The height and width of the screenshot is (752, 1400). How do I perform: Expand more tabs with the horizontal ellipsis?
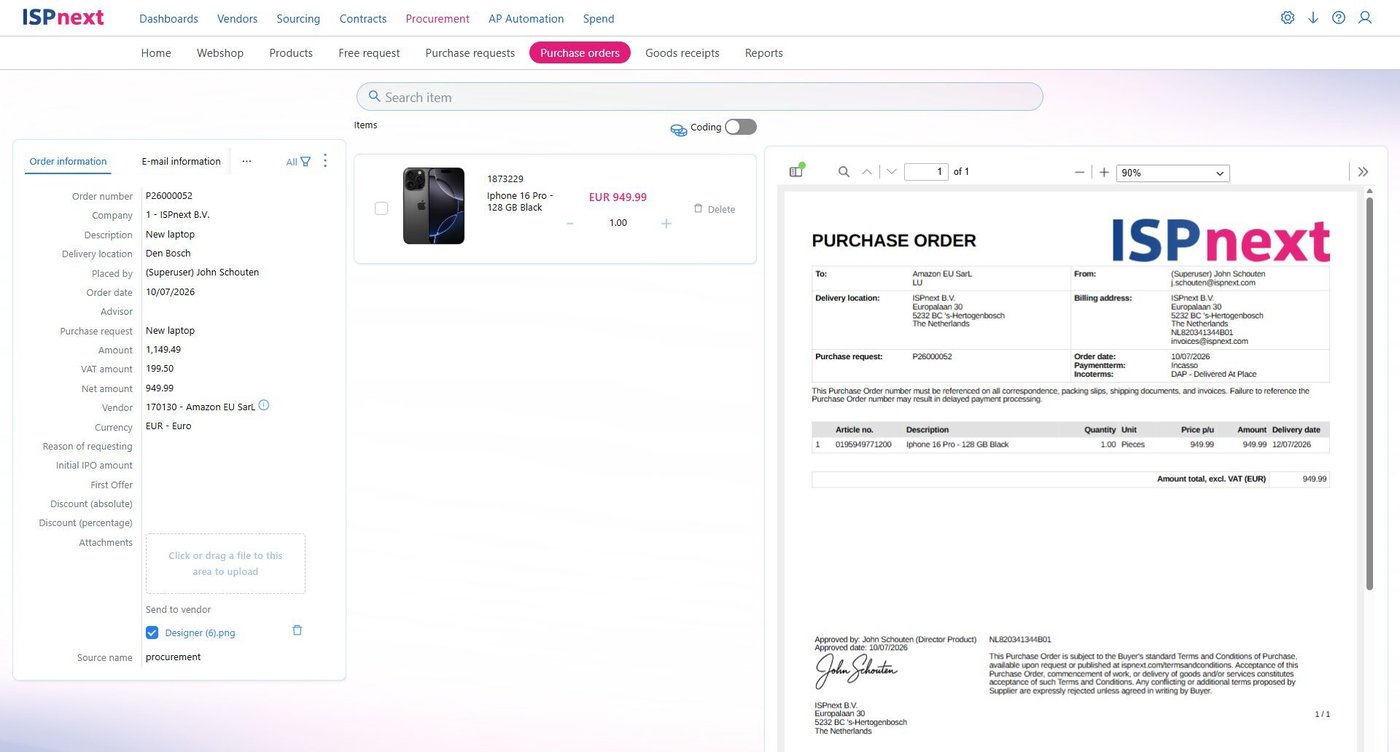click(246, 161)
